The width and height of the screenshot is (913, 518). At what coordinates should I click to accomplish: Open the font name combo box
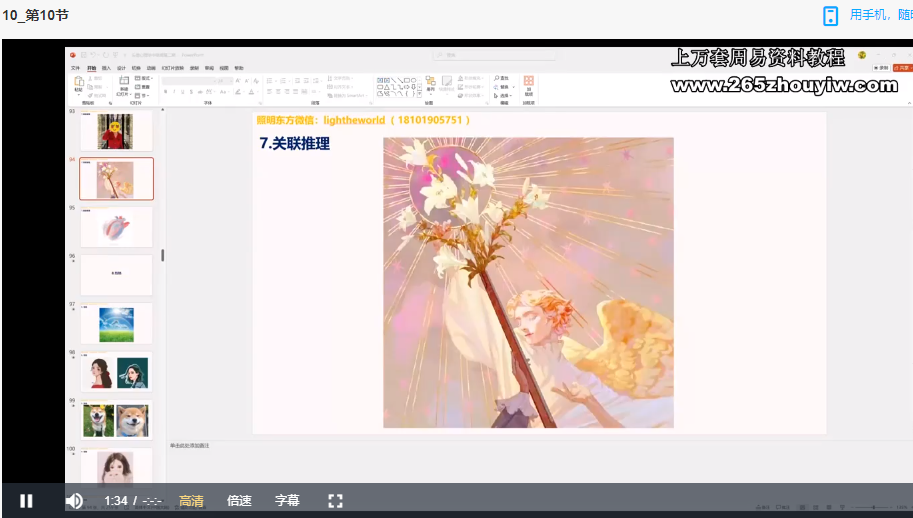tap(189, 81)
